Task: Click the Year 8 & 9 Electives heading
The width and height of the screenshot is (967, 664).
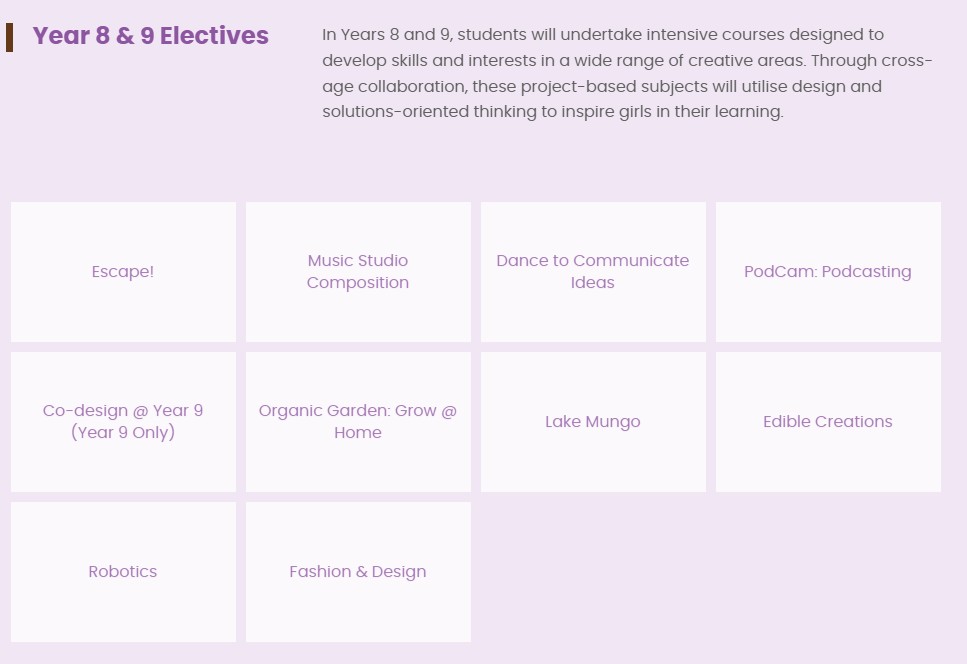Action: (x=151, y=36)
